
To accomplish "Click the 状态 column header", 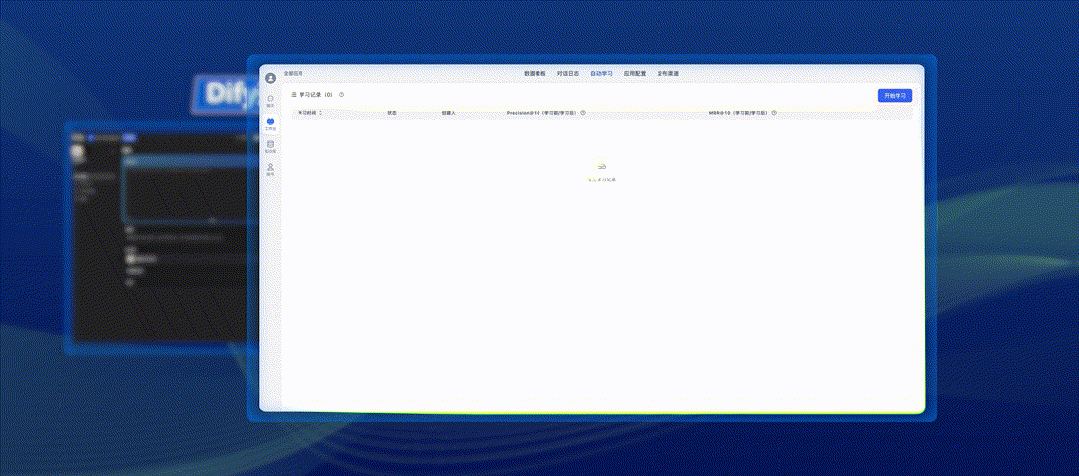I will click(392, 113).
